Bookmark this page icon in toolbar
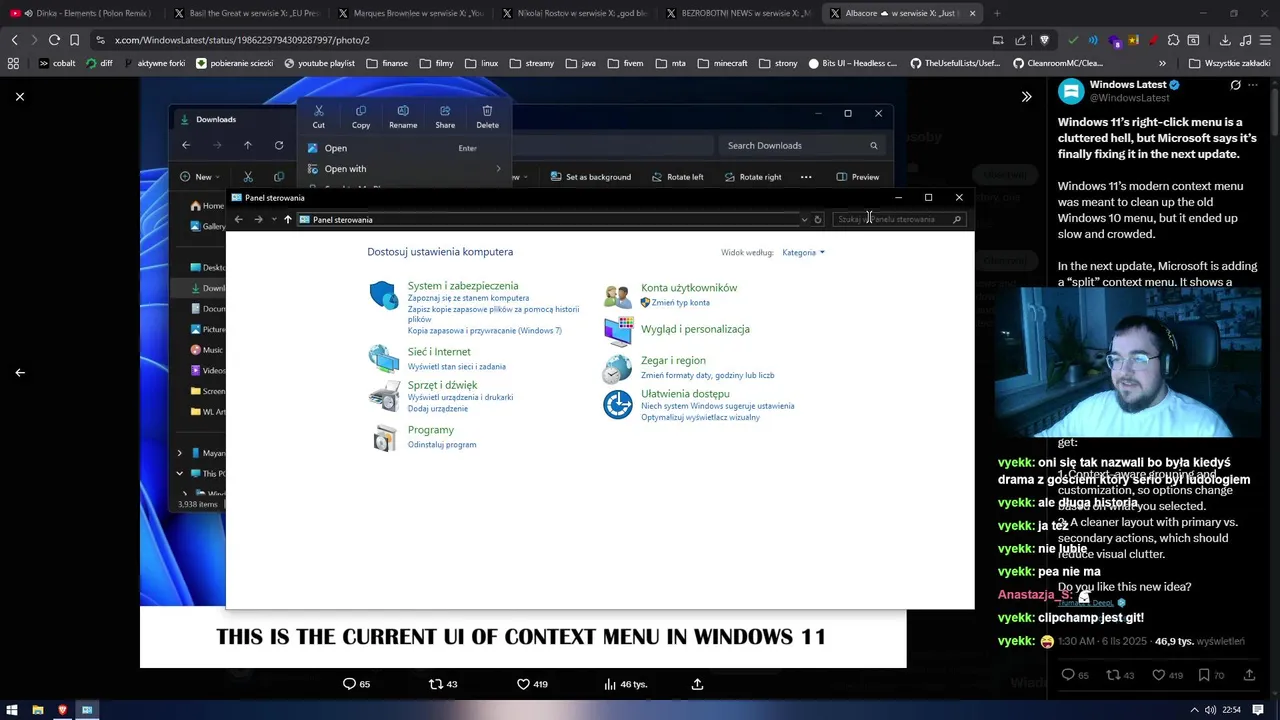This screenshot has height=720, width=1280. [x=74, y=40]
